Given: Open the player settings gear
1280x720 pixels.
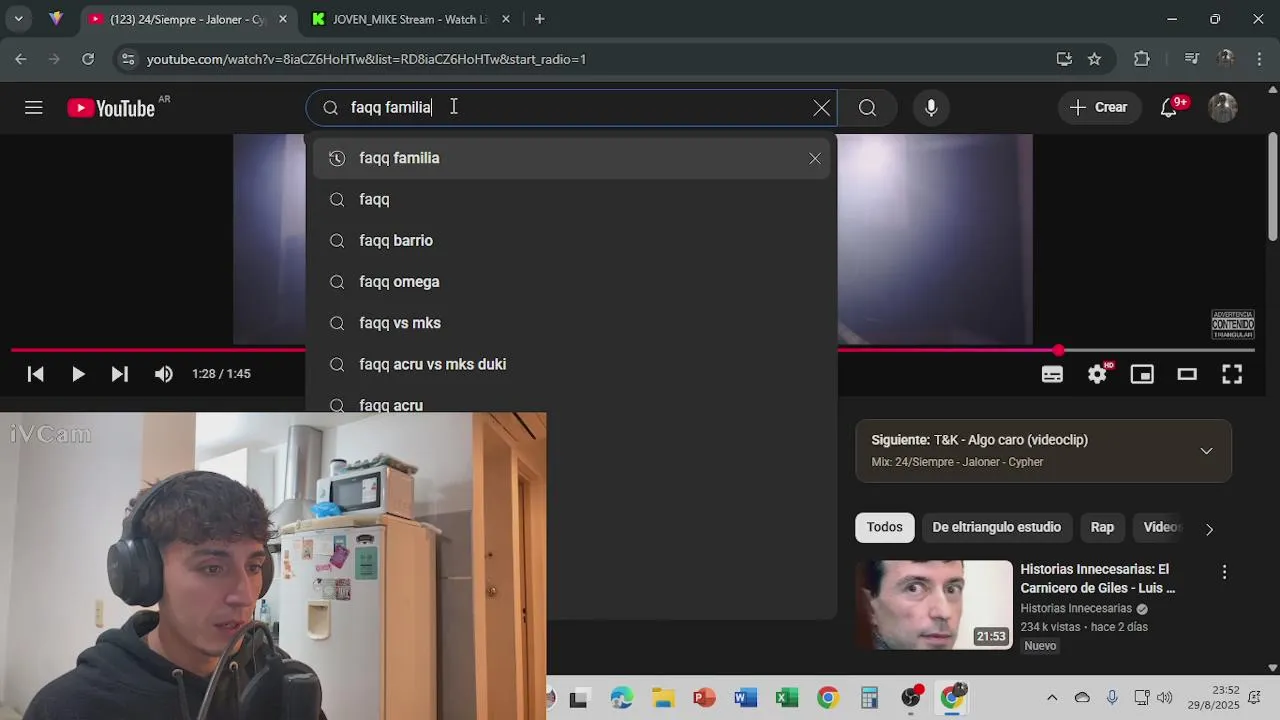Looking at the screenshot, I should point(1097,374).
